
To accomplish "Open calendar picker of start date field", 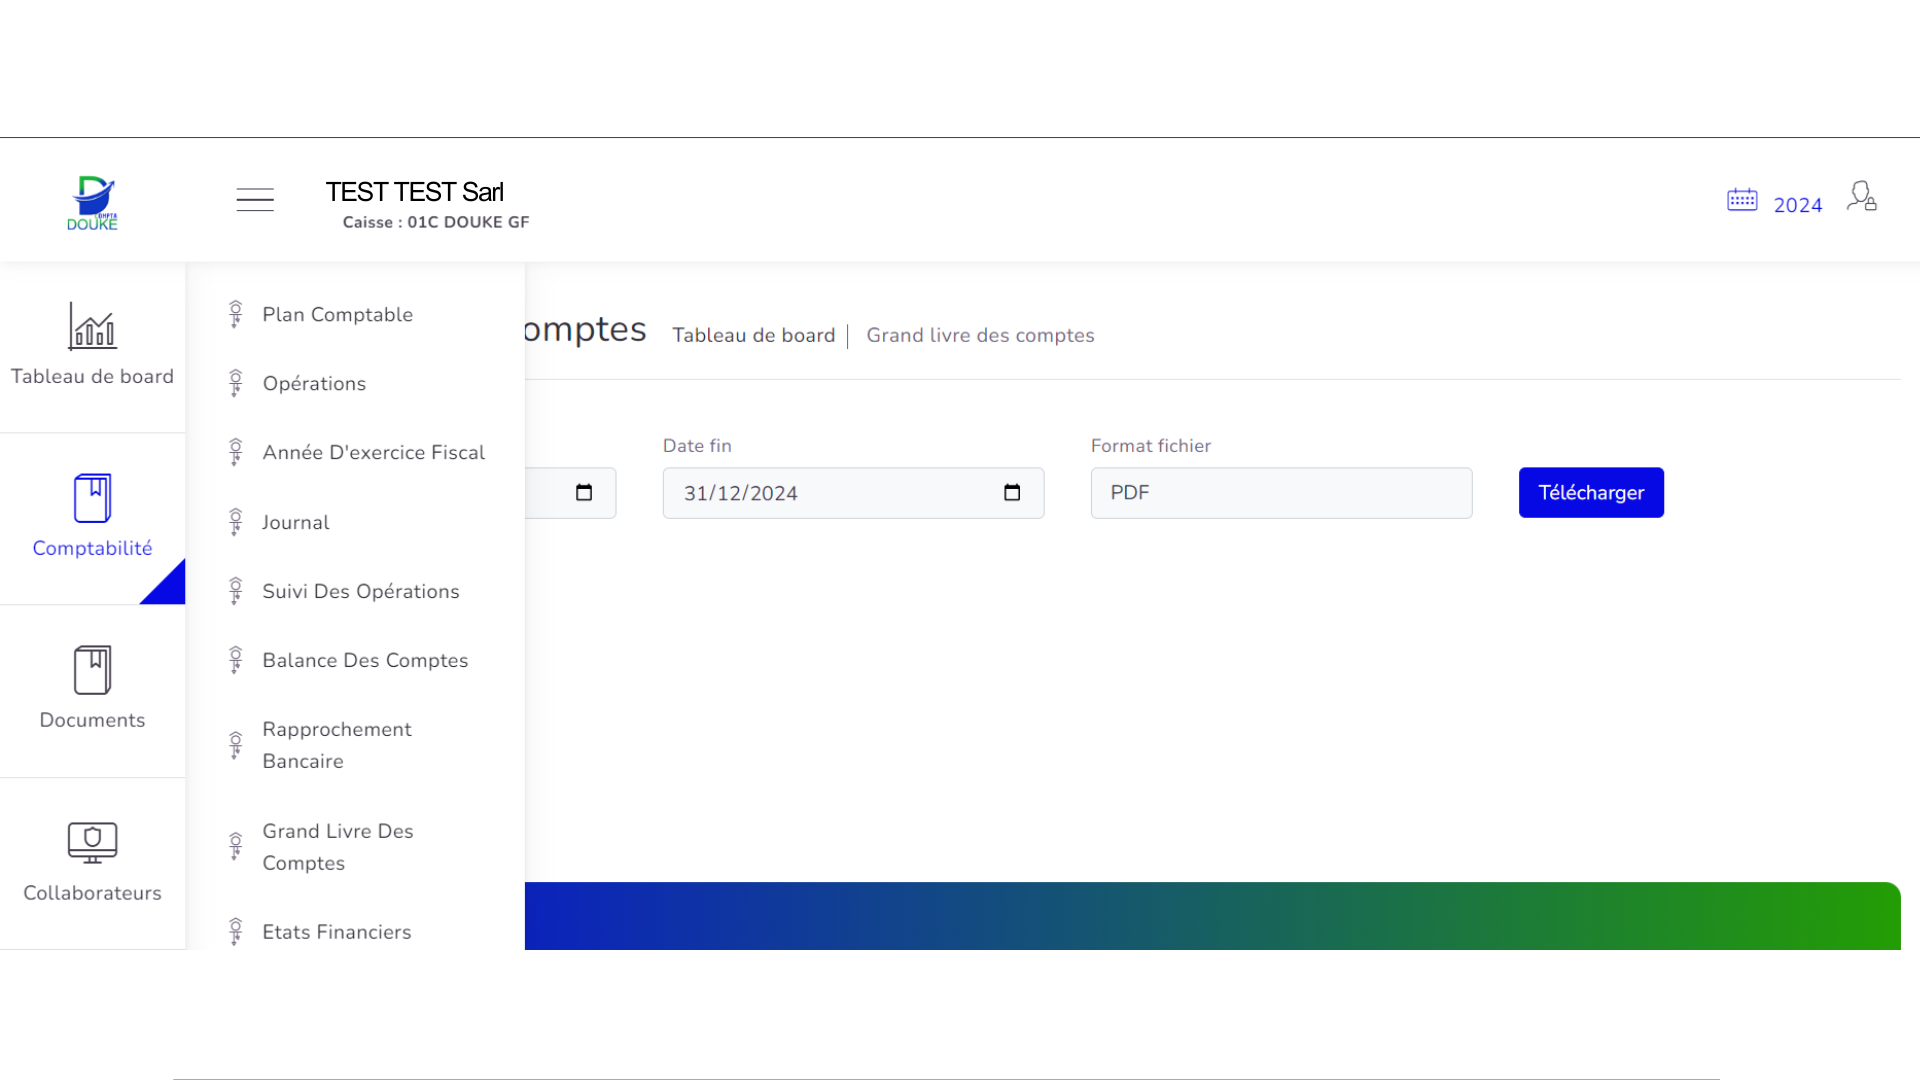I will coord(584,493).
